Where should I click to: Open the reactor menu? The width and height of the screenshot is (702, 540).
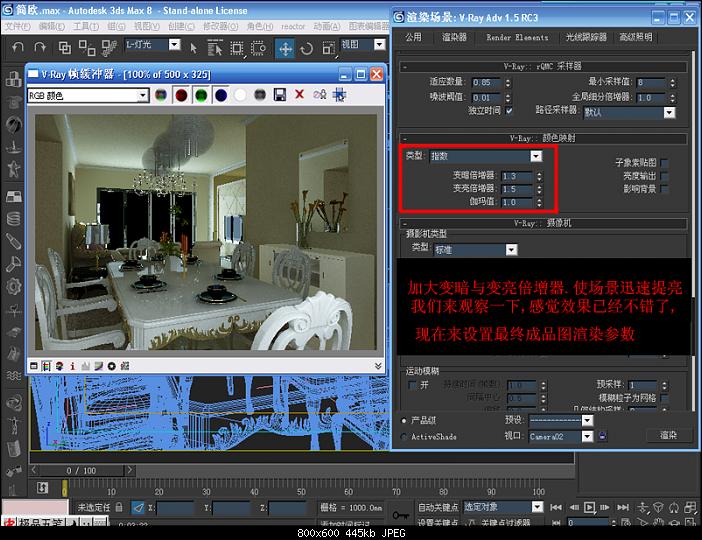point(293,26)
